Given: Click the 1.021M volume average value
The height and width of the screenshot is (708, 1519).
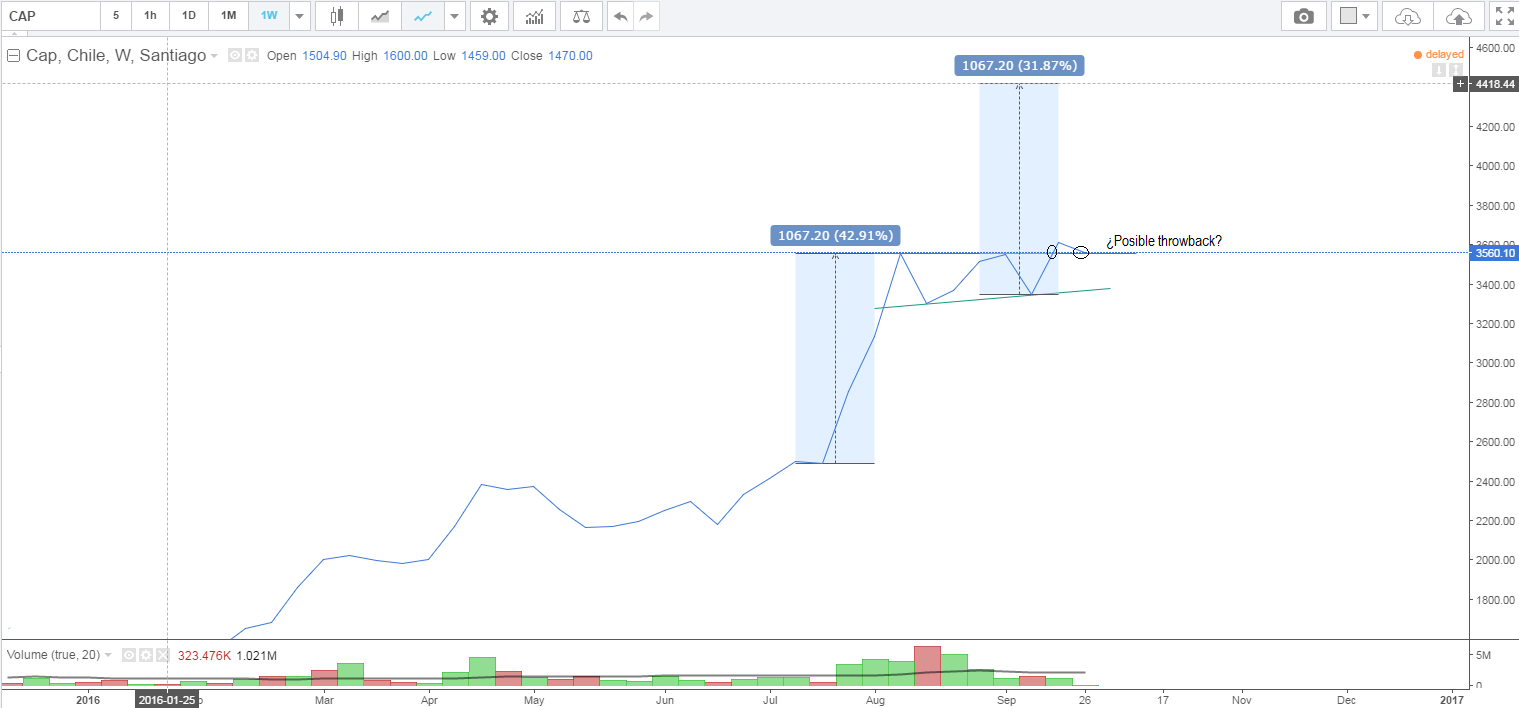Looking at the screenshot, I should click(257, 655).
